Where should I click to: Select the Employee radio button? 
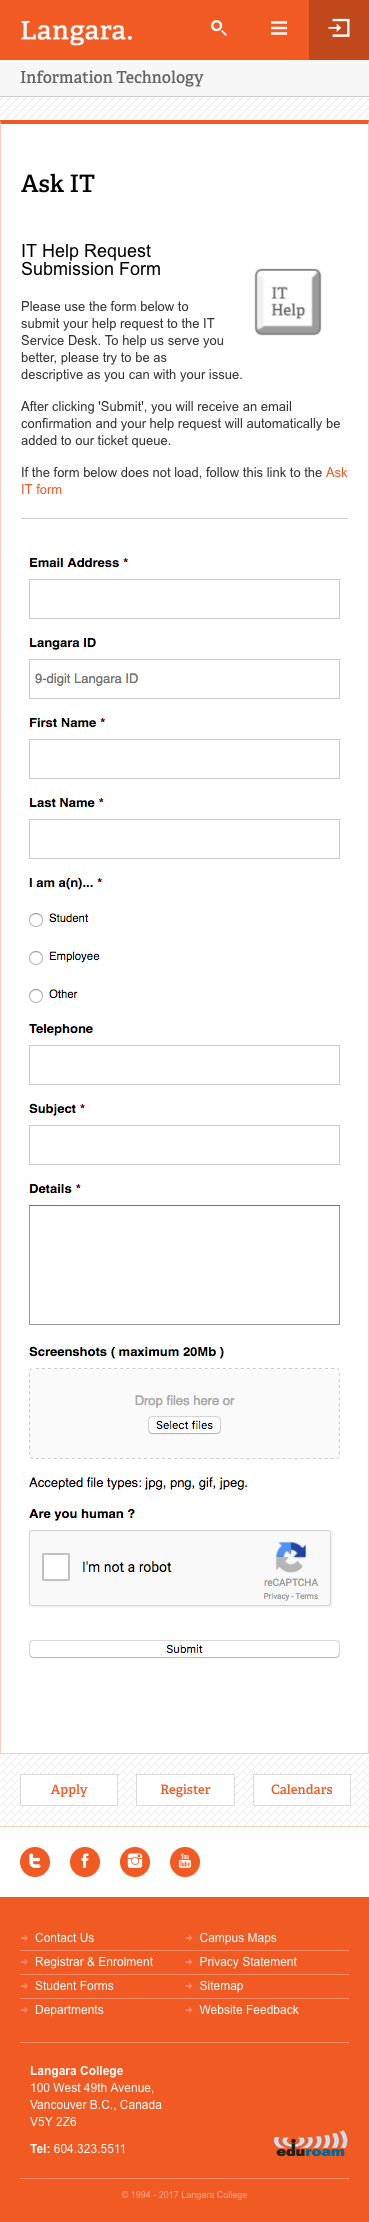pos(36,957)
